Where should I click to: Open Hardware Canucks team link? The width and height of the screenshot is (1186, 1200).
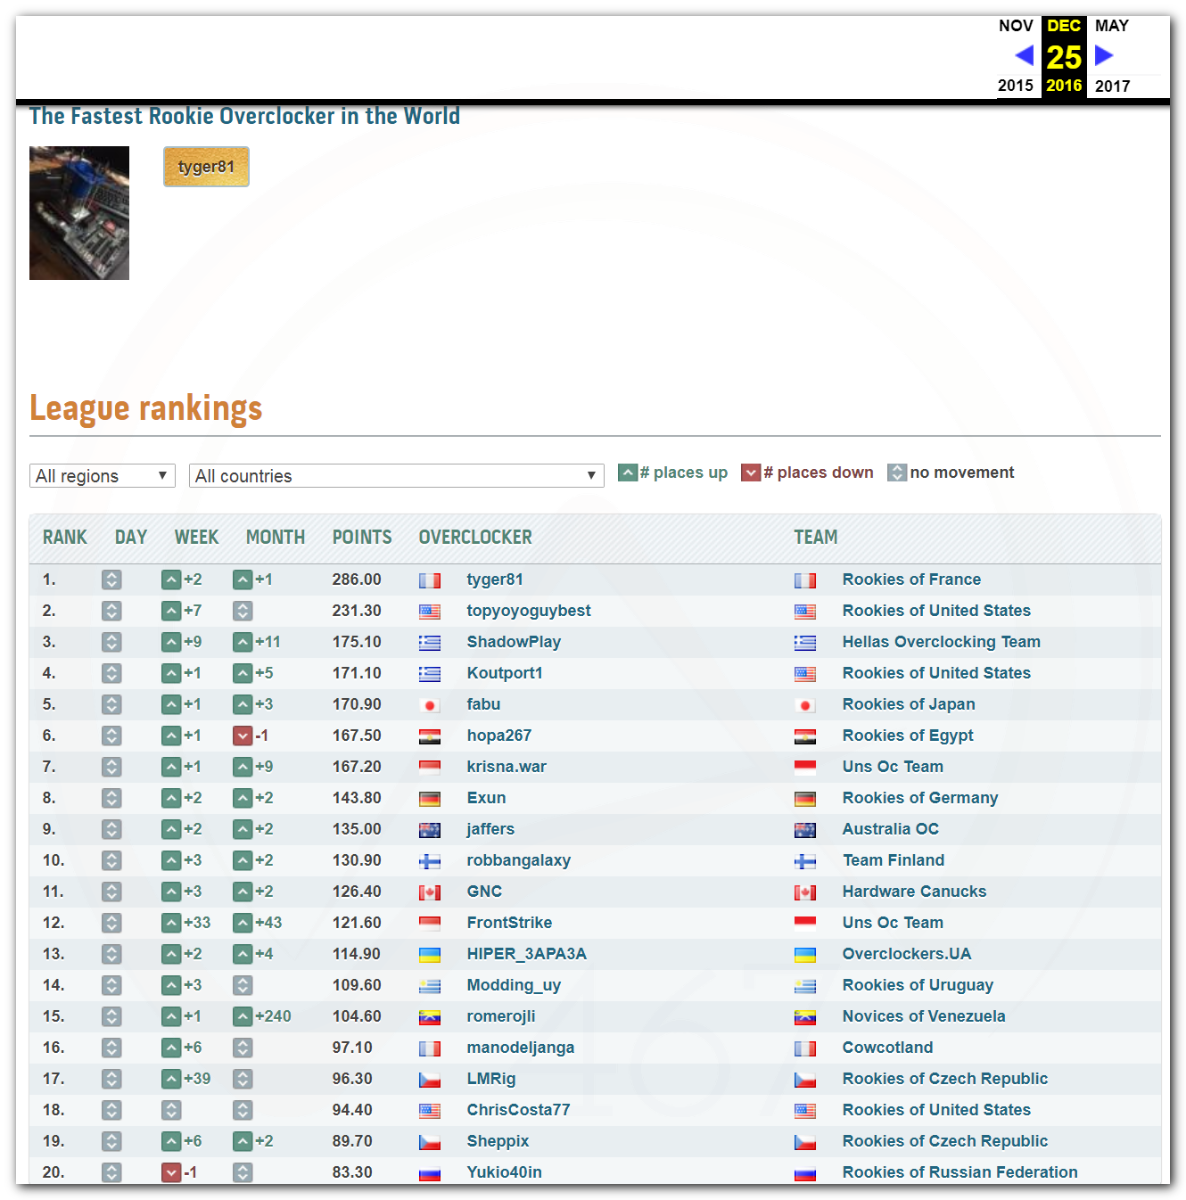(915, 892)
